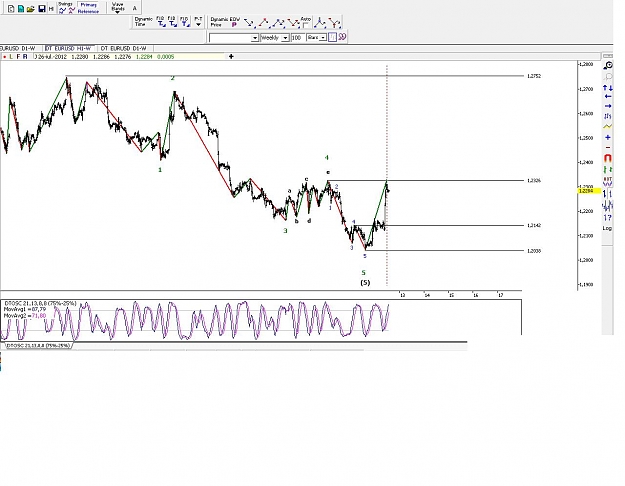Select second FIB time tool icon
Image resolution: width=625 pixels, height=486 pixels.
(172, 22)
